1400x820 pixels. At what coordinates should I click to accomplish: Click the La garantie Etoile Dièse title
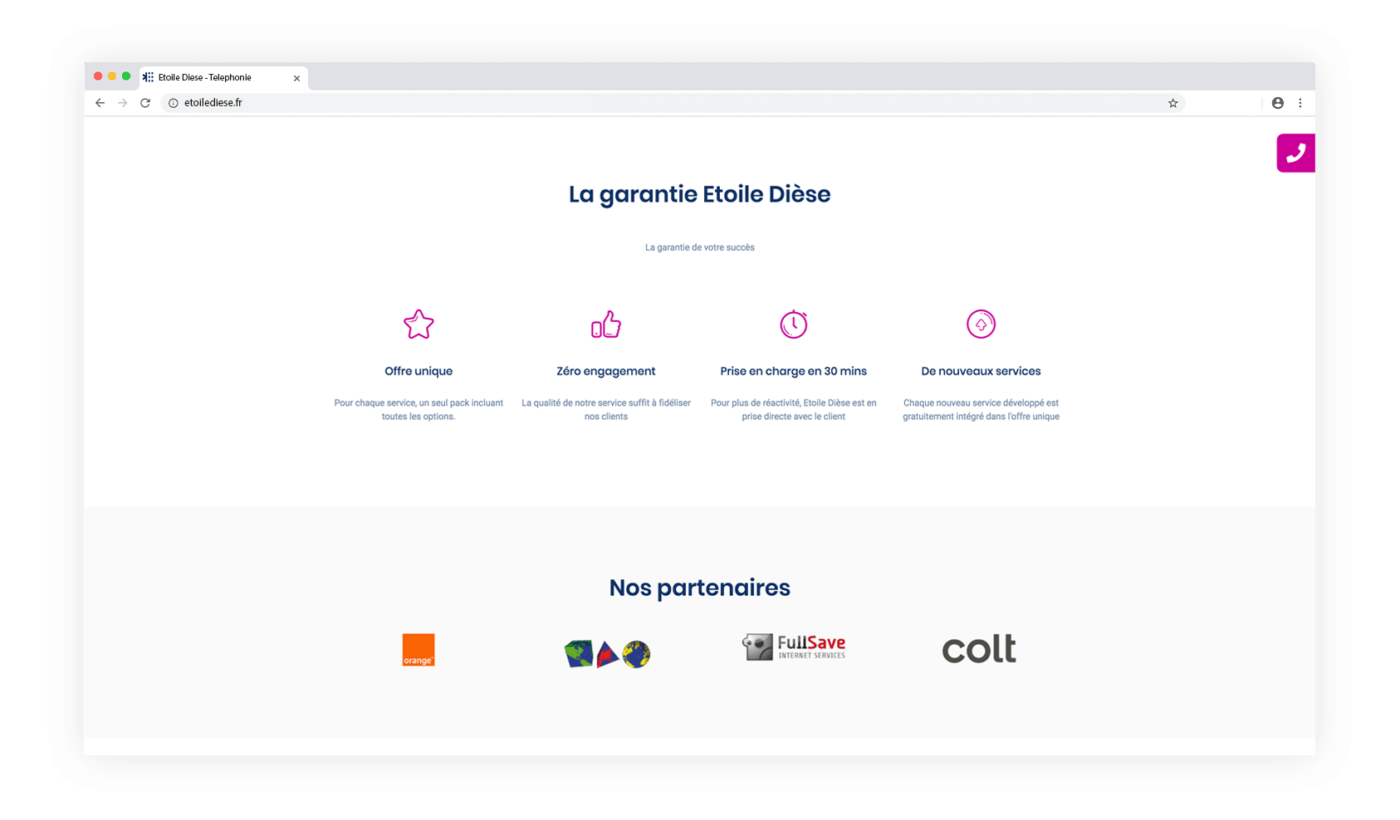700,194
